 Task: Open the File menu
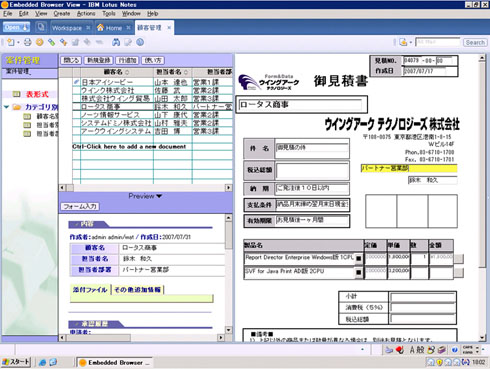click(x=8, y=14)
